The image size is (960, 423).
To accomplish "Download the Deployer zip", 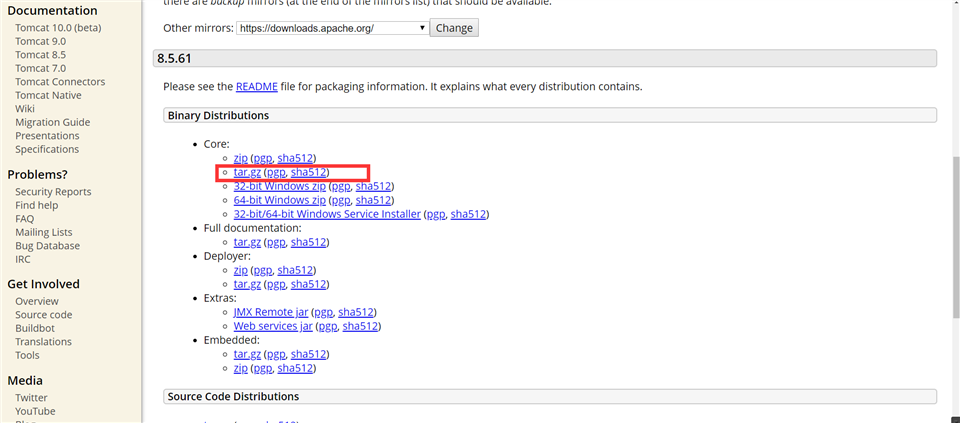I will point(241,270).
